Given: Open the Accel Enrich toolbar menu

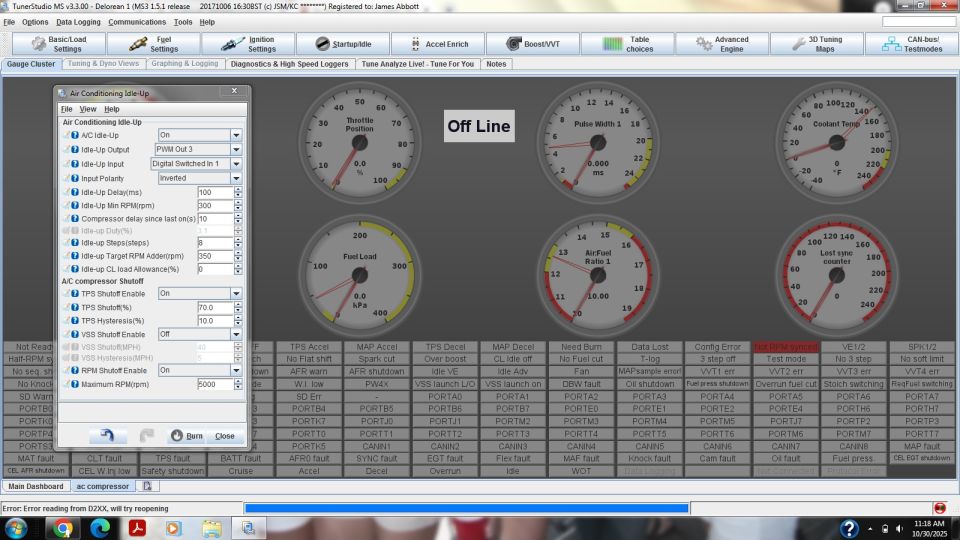Looking at the screenshot, I should (438, 44).
